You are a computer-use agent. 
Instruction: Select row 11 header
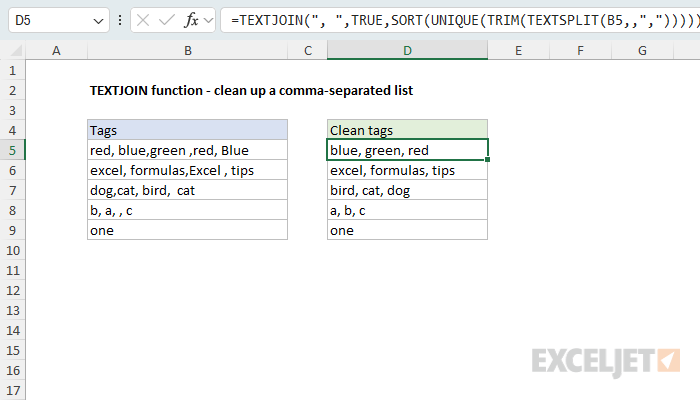12,271
